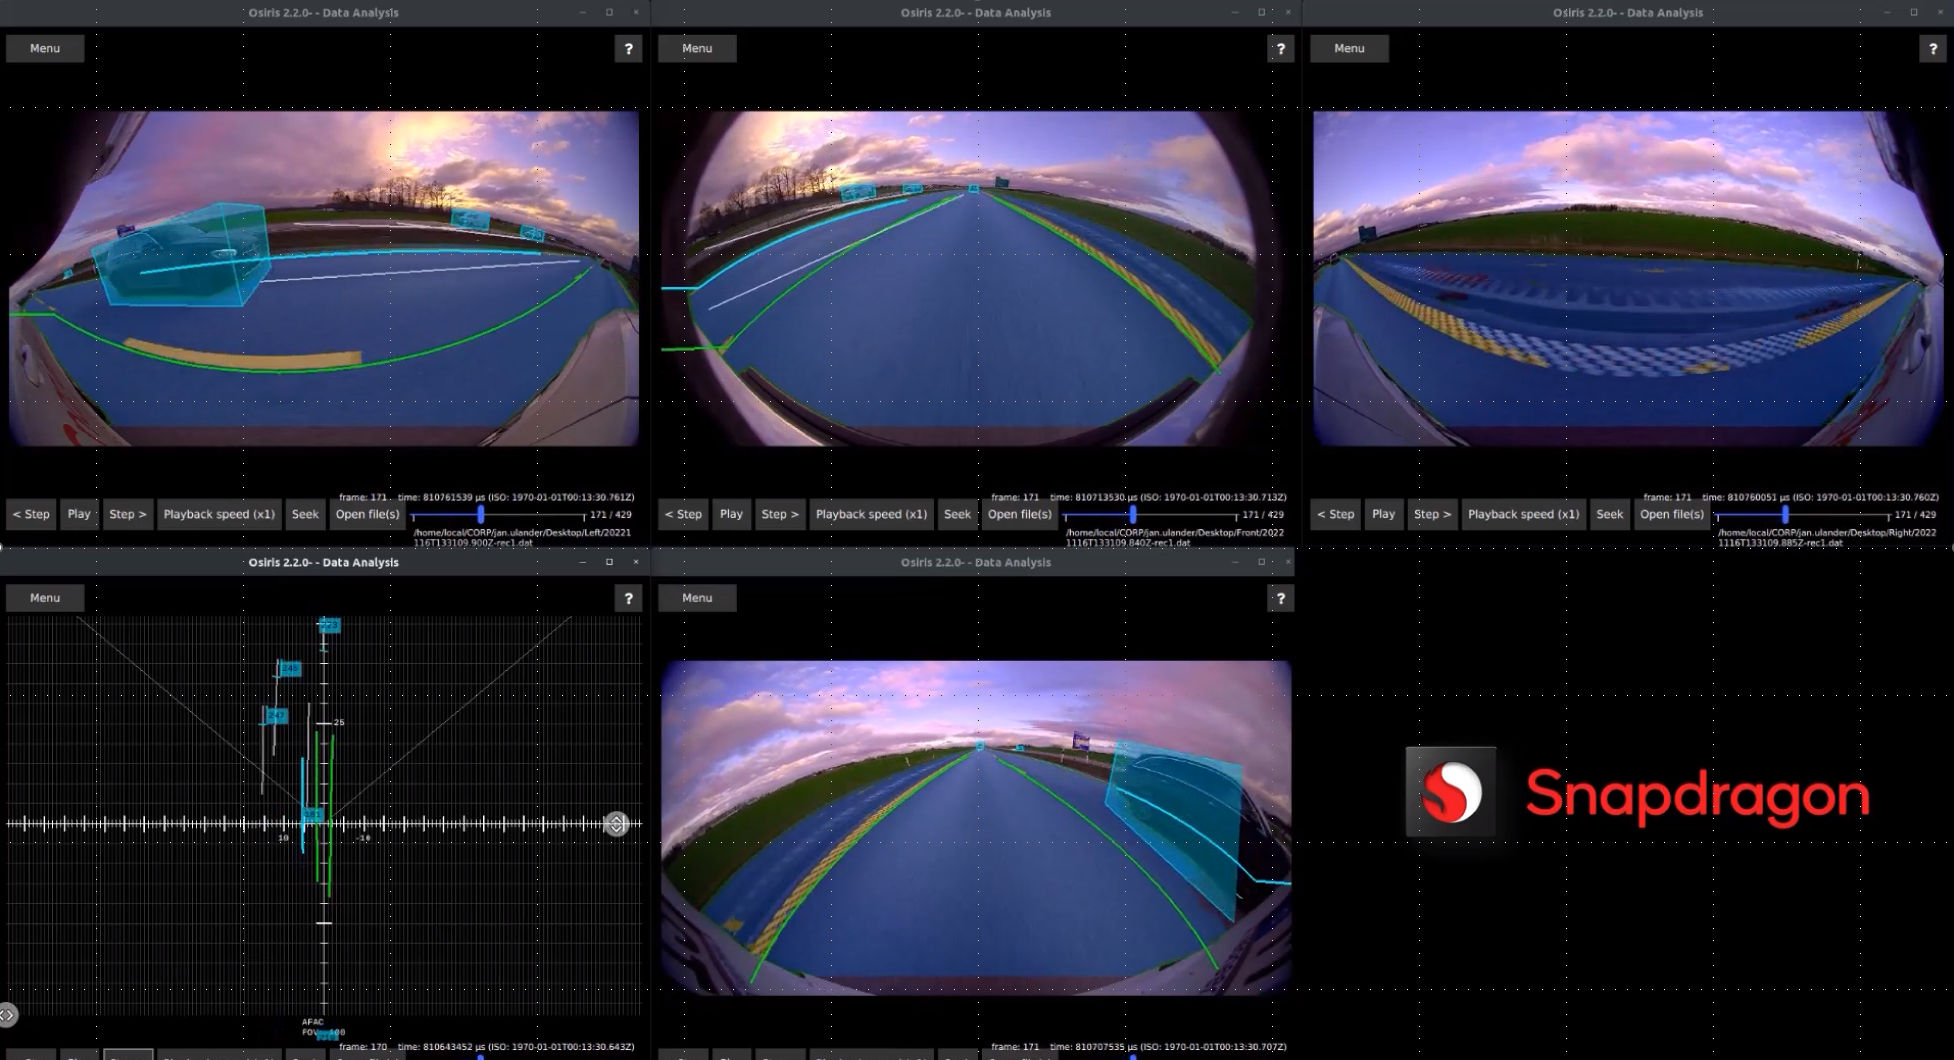The image size is (1954, 1060).
Task: Step backward in the Left camera window
Action: click(x=31, y=514)
